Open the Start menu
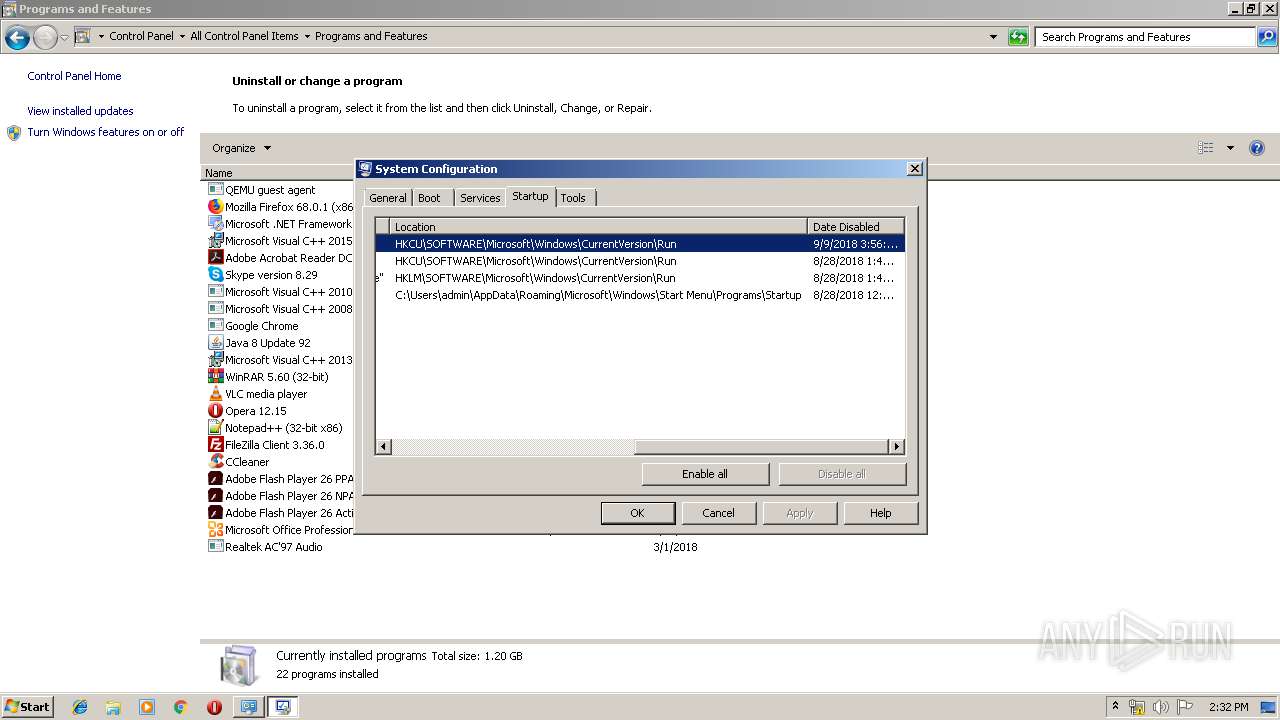The image size is (1280, 720). click(27, 706)
